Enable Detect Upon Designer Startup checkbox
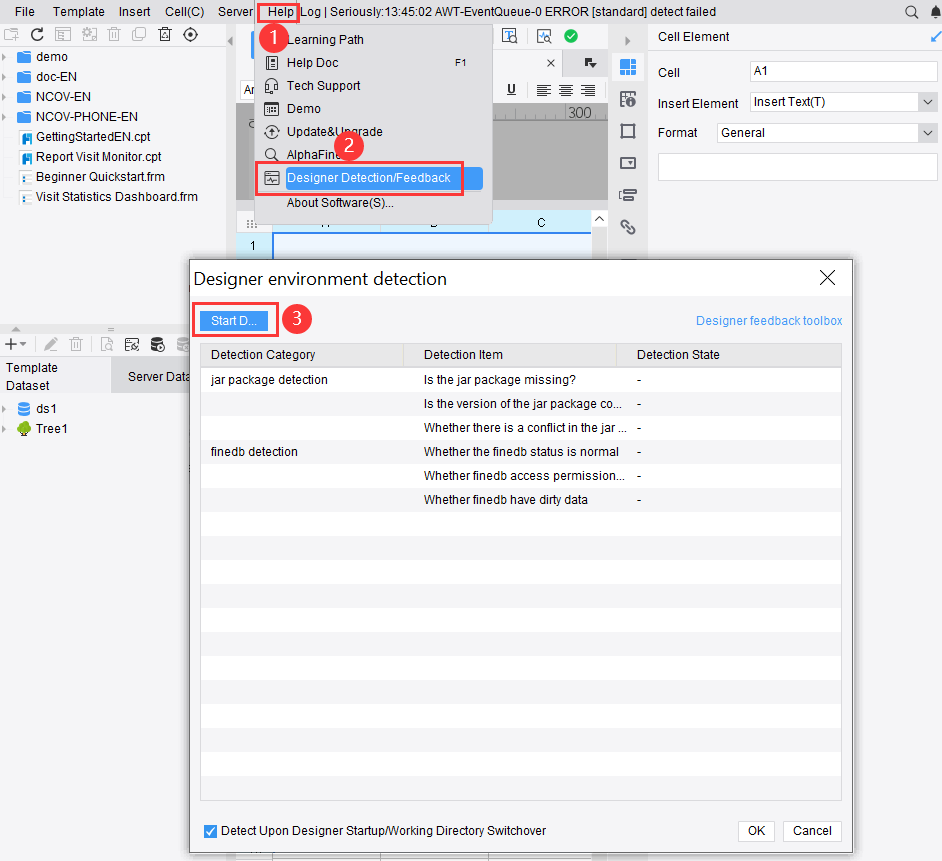Image resolution: width=942 pixels, height=861 pixels. (x=210, y=831)
